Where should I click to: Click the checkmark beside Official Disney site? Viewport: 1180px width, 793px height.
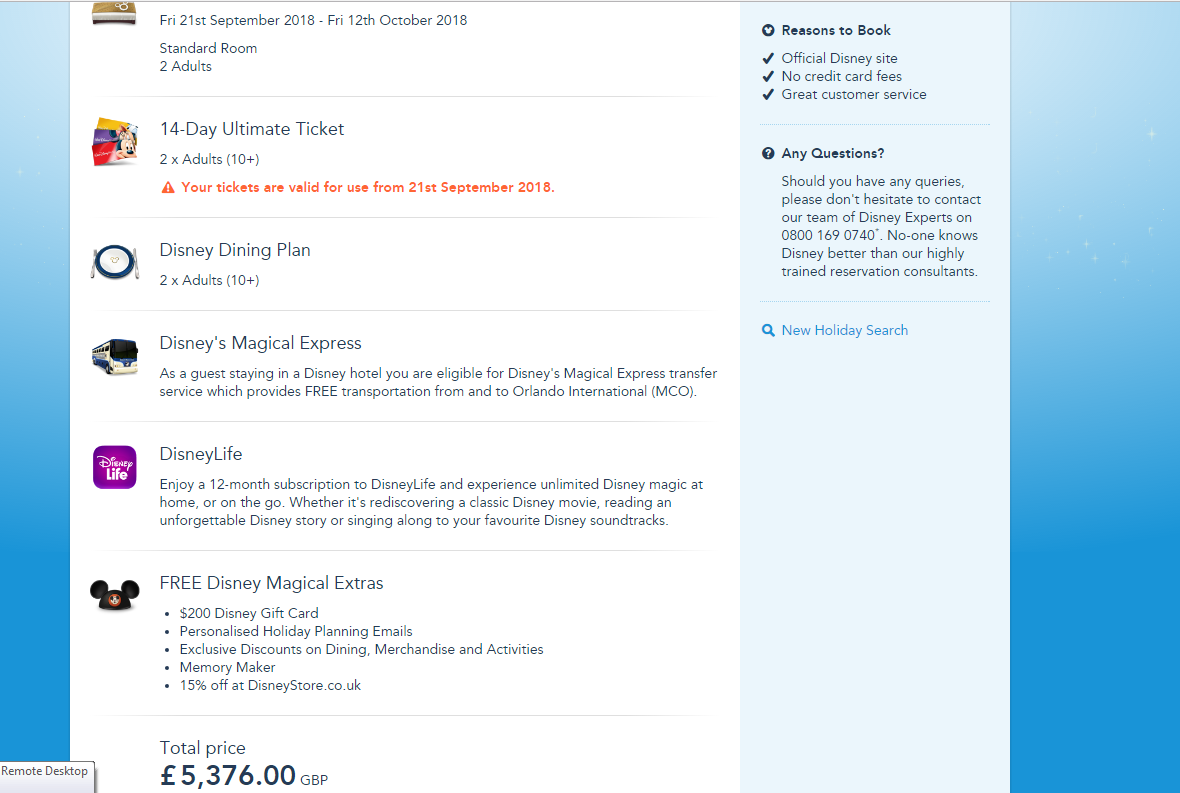pyautogui.click(x=768, y=58)
